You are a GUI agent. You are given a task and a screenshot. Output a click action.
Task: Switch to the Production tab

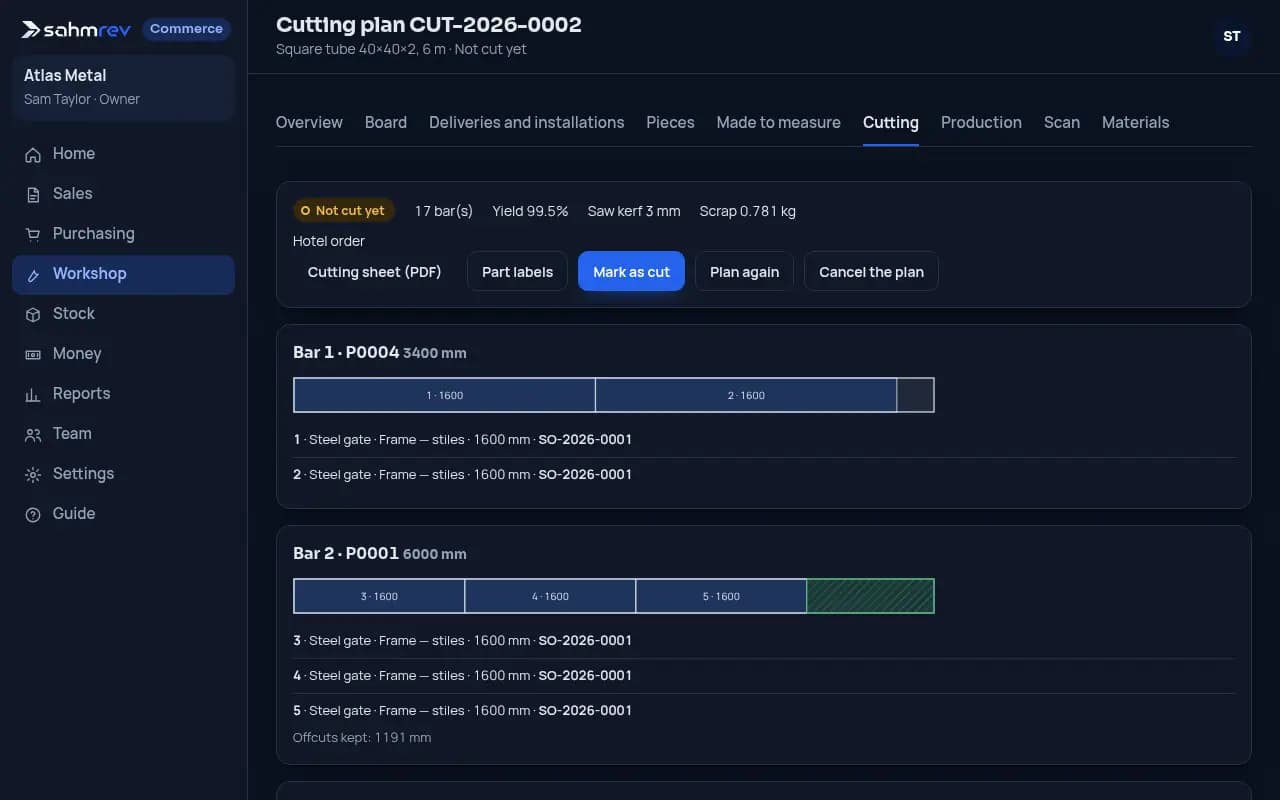981,122
